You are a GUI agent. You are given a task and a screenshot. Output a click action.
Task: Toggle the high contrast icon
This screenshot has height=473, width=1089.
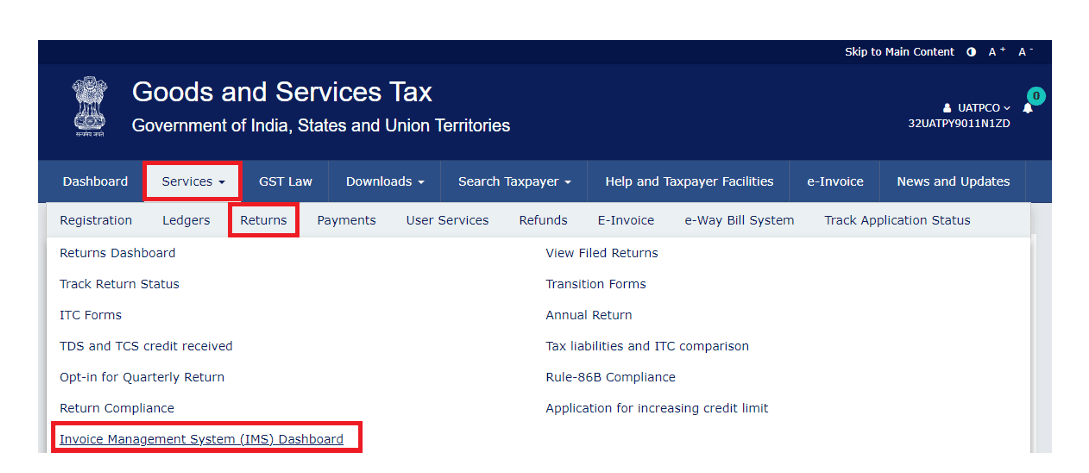click(971, 52)
